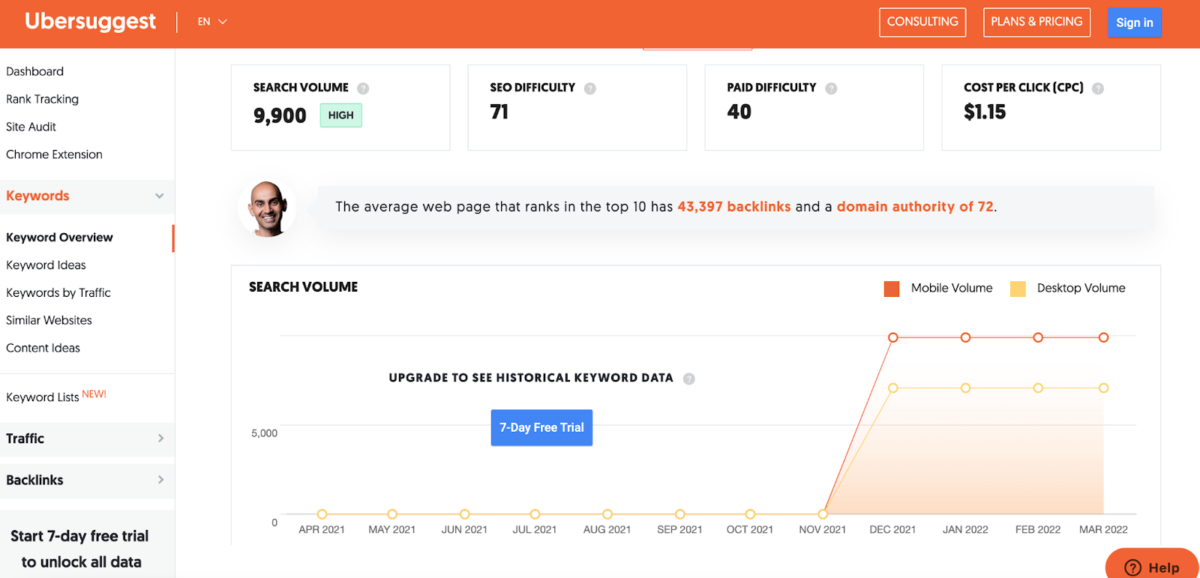Open Keyword Ideas in the sidebar
The image size is (1200, 578).
click(46, 265)
